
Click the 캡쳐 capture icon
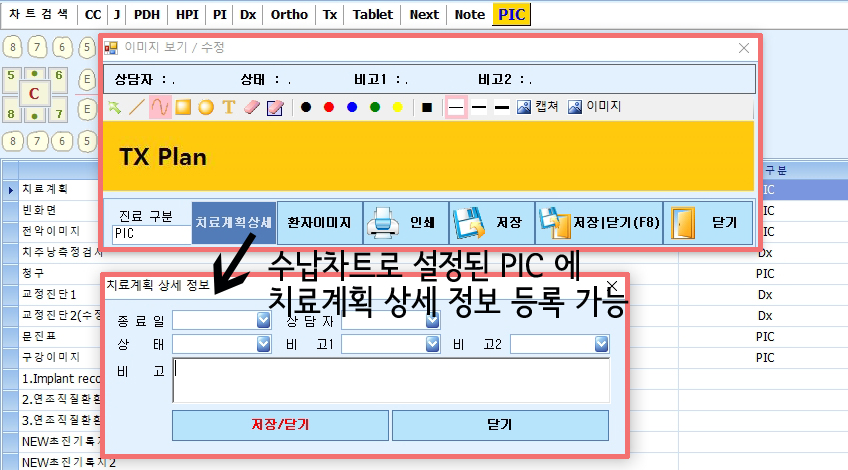tap(524, 107)
